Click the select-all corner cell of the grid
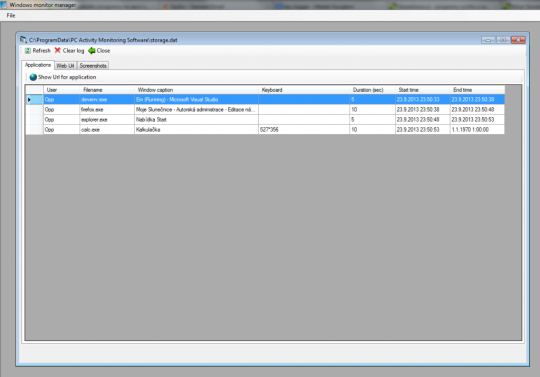Image resolution: width=540 pixels, height=377 pixels. tap(34, 90)
